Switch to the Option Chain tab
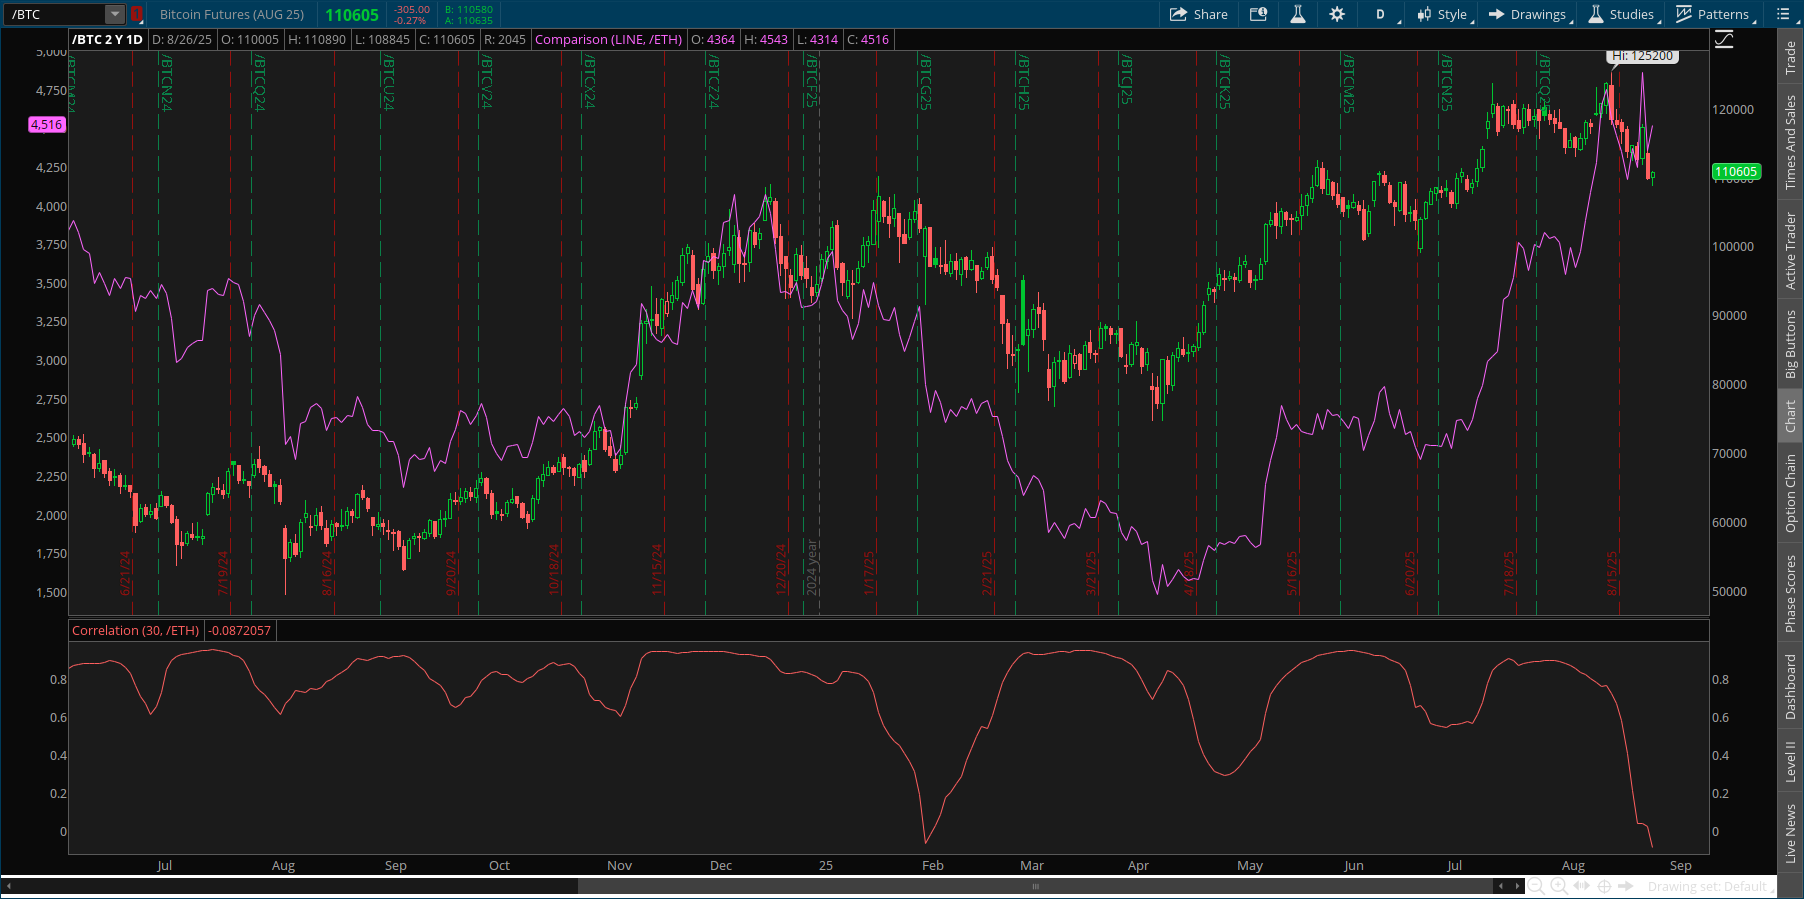The width and height of the screenshot is (1804, 899). click(1791, 492)
